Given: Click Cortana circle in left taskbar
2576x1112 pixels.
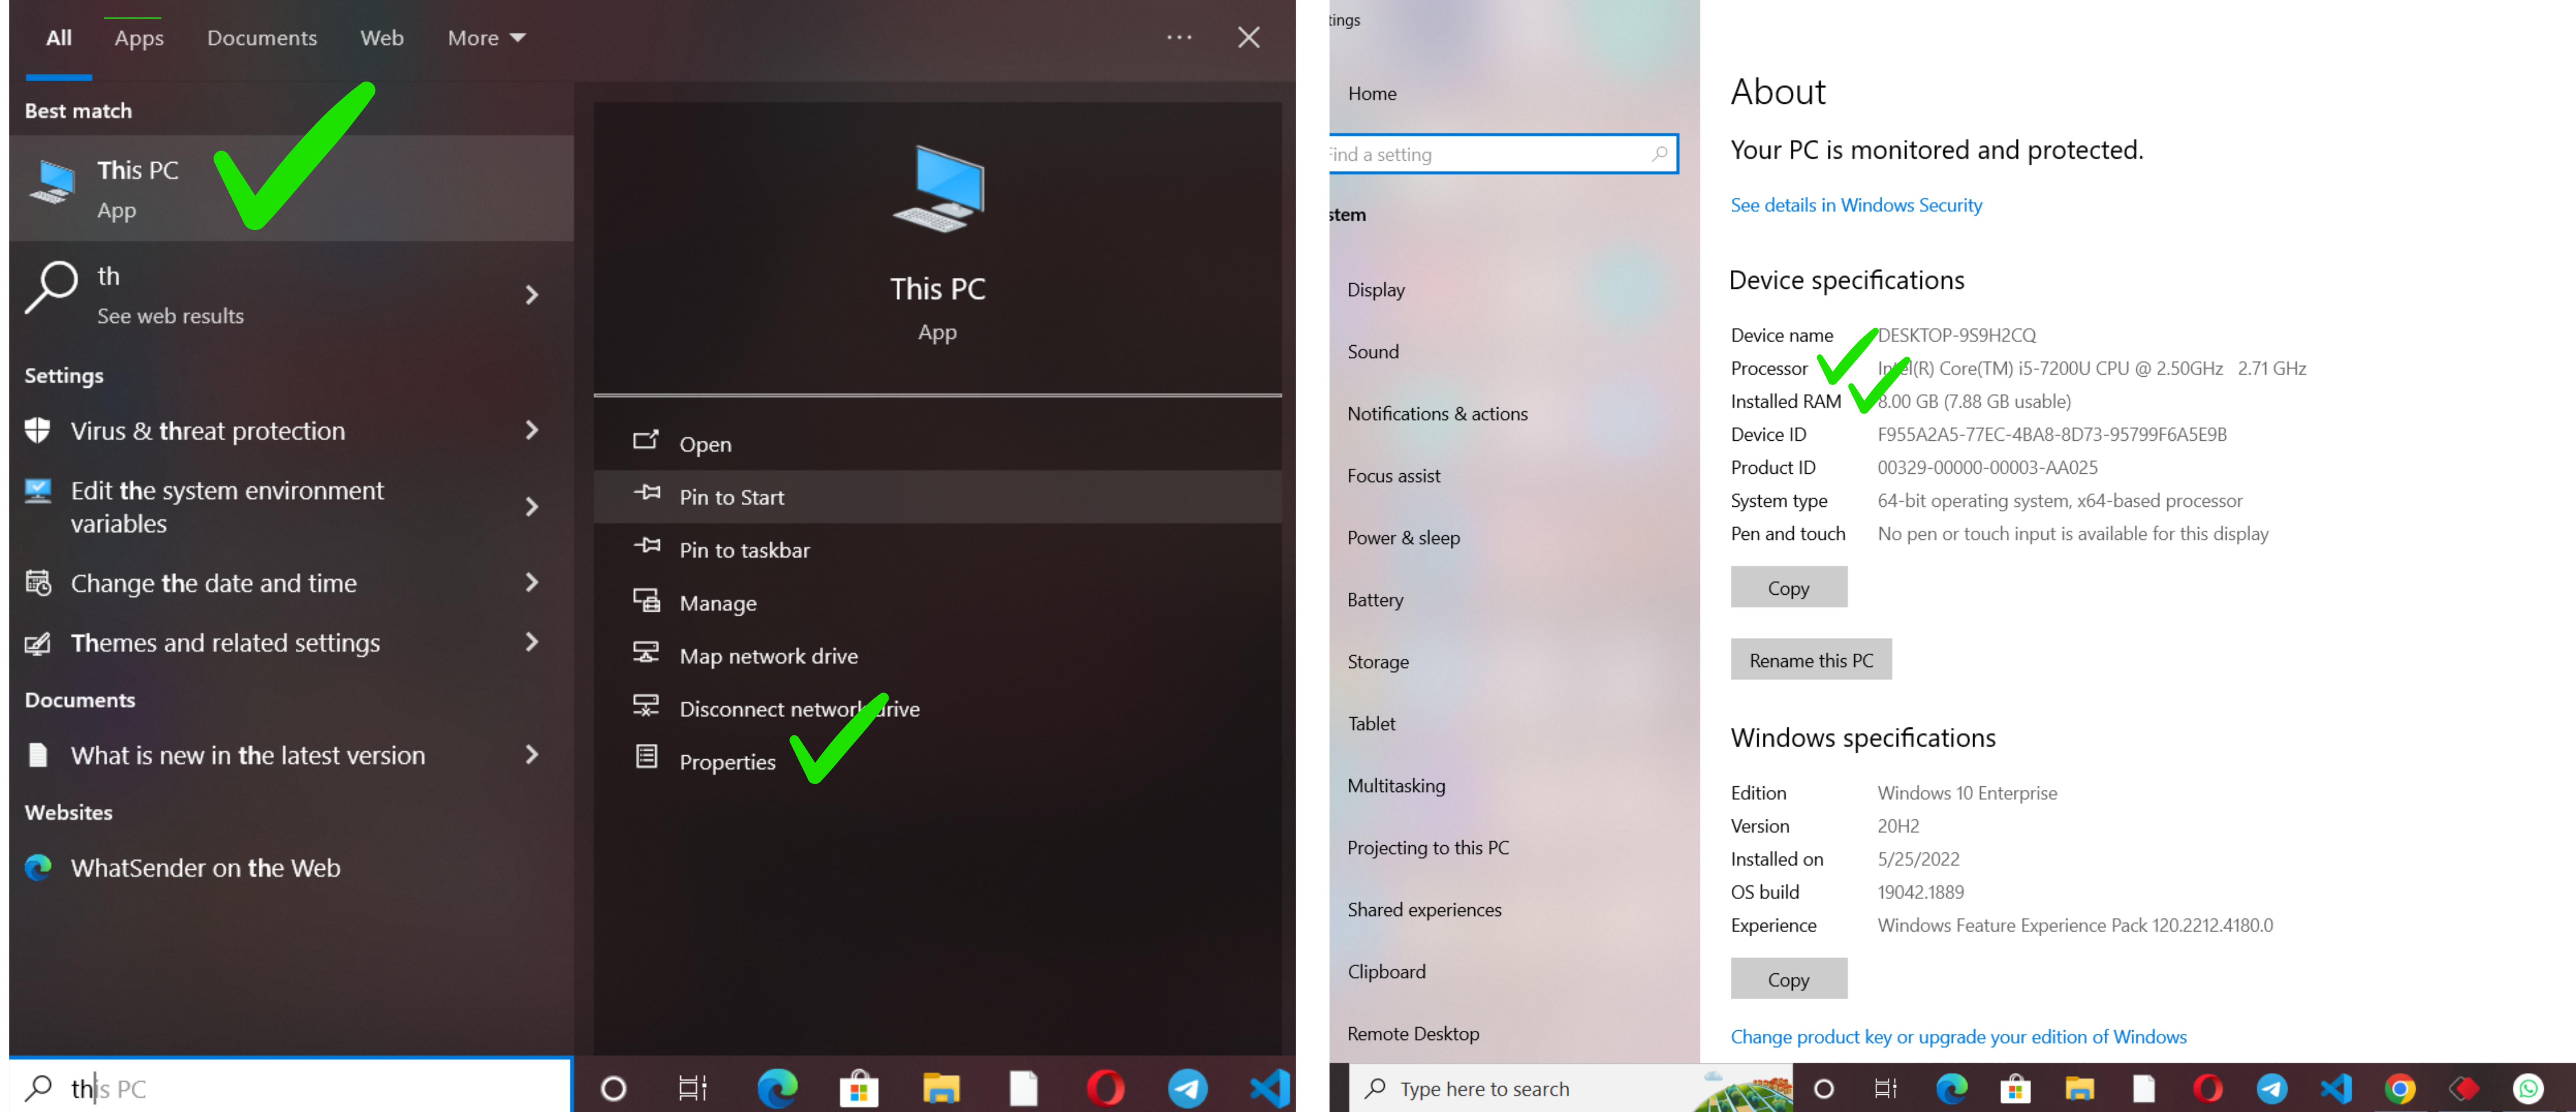Looking at the screenshot, I should 613,1088.
